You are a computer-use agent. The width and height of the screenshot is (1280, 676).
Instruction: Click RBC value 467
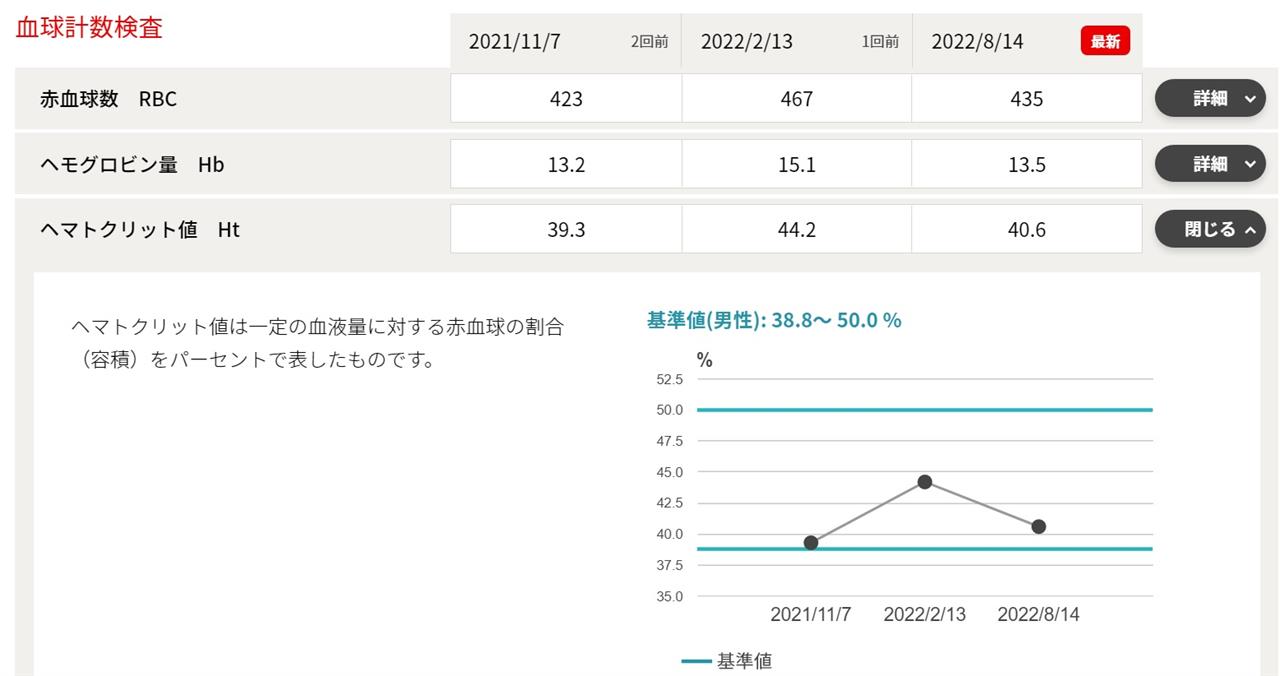click(797, 99)
